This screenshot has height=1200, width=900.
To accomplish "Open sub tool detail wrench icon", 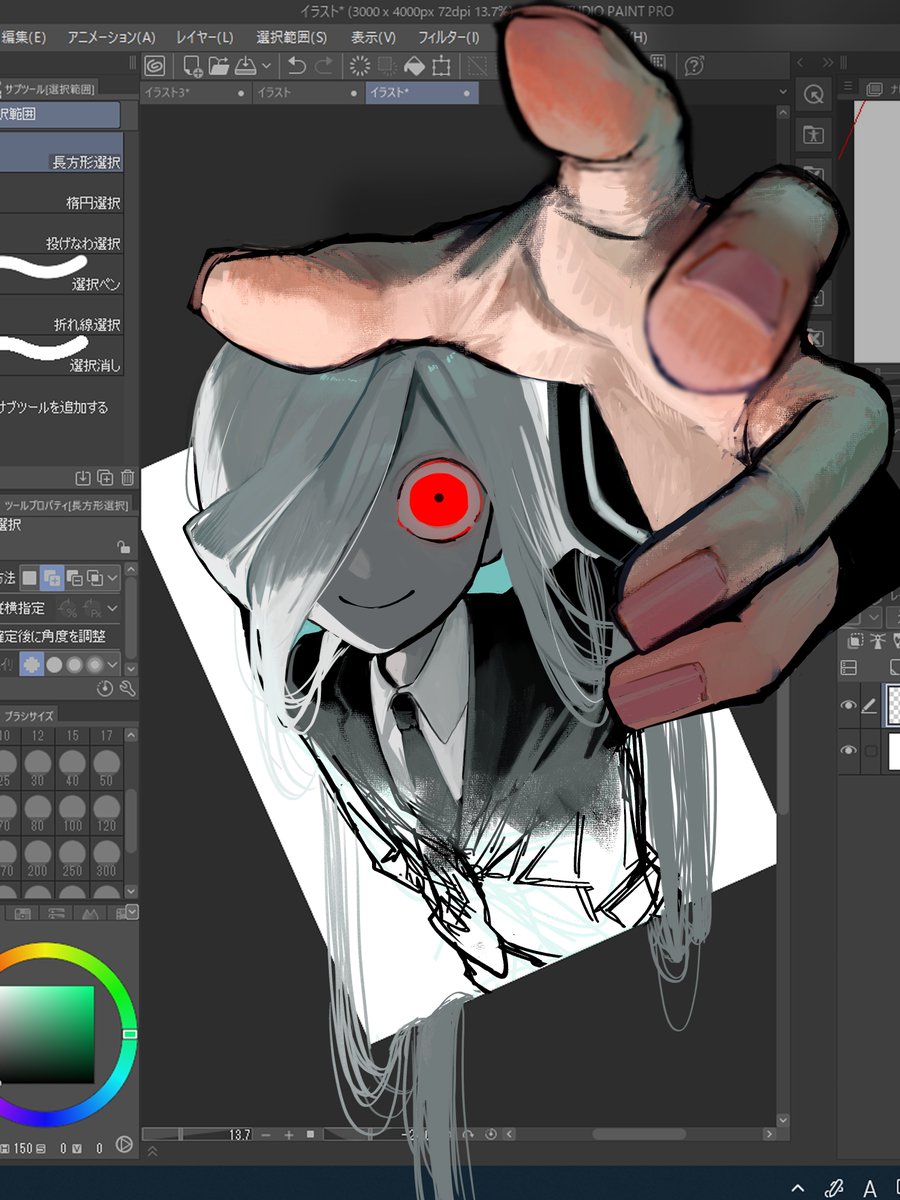I will click(127, 689).
